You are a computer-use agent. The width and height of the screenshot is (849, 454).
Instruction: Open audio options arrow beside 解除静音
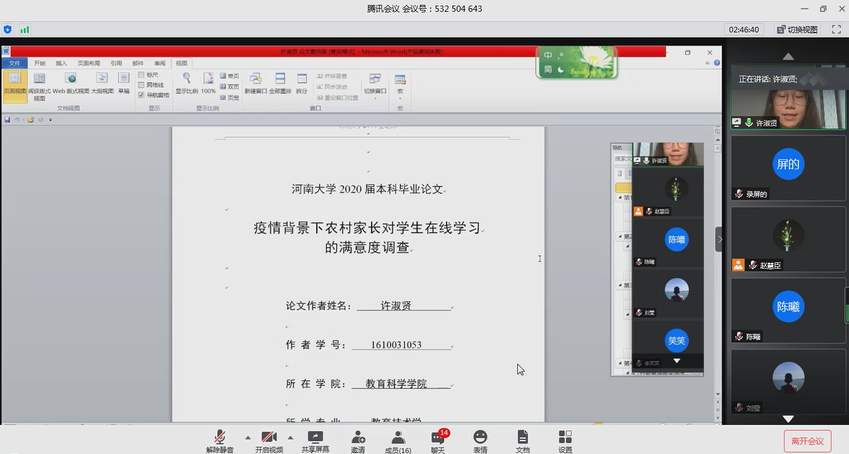pyautogui.click(x=248, y=437)
